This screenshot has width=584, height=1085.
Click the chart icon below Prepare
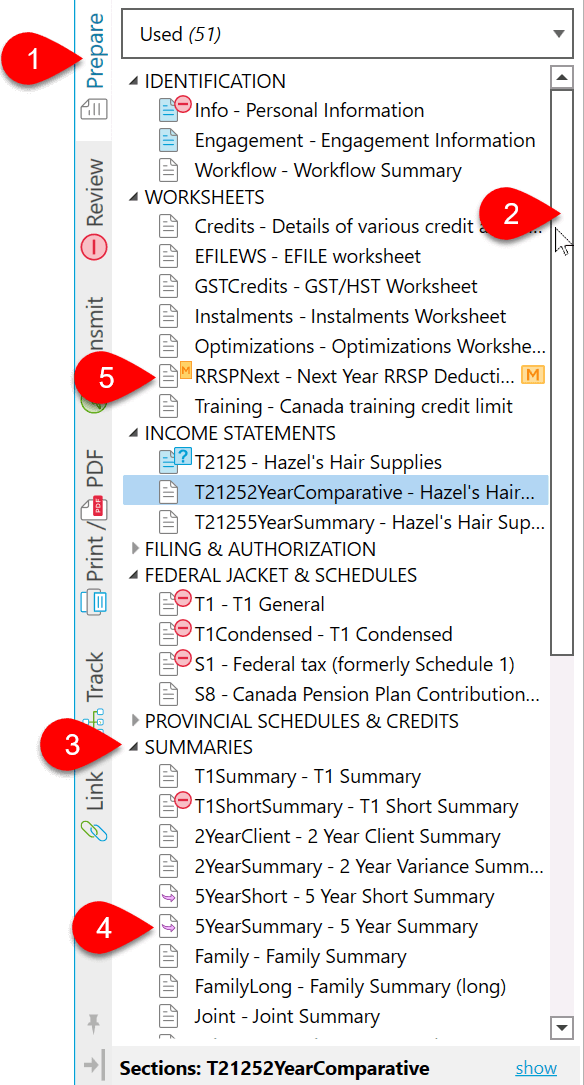tap(94, 109)
